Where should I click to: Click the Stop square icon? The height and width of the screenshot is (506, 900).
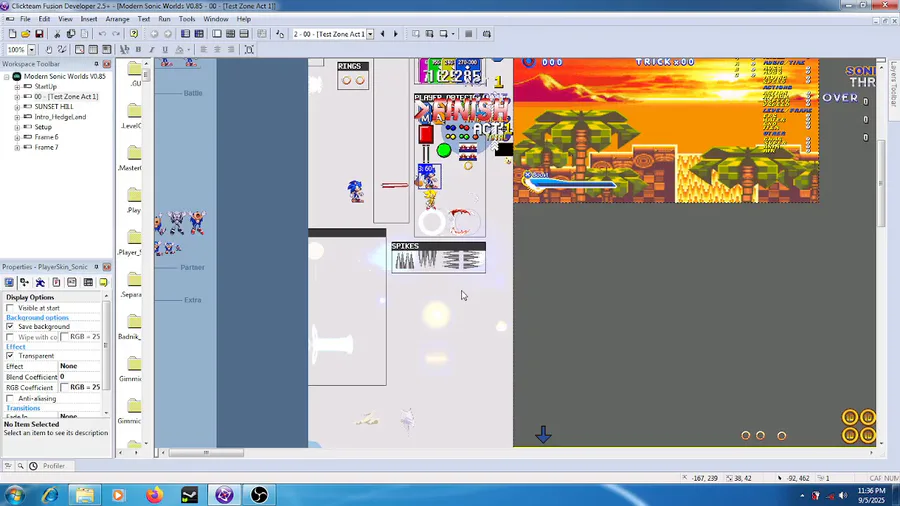[x=468, y=34]
